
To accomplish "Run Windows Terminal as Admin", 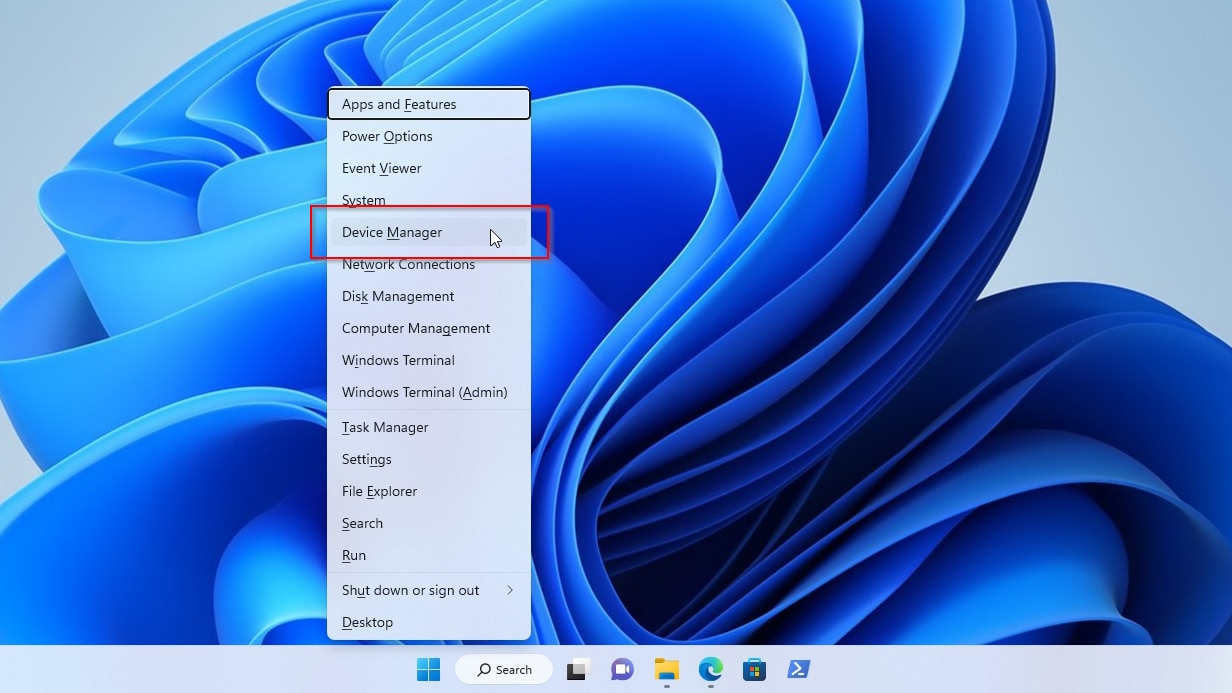I will [x=425, y=392].
